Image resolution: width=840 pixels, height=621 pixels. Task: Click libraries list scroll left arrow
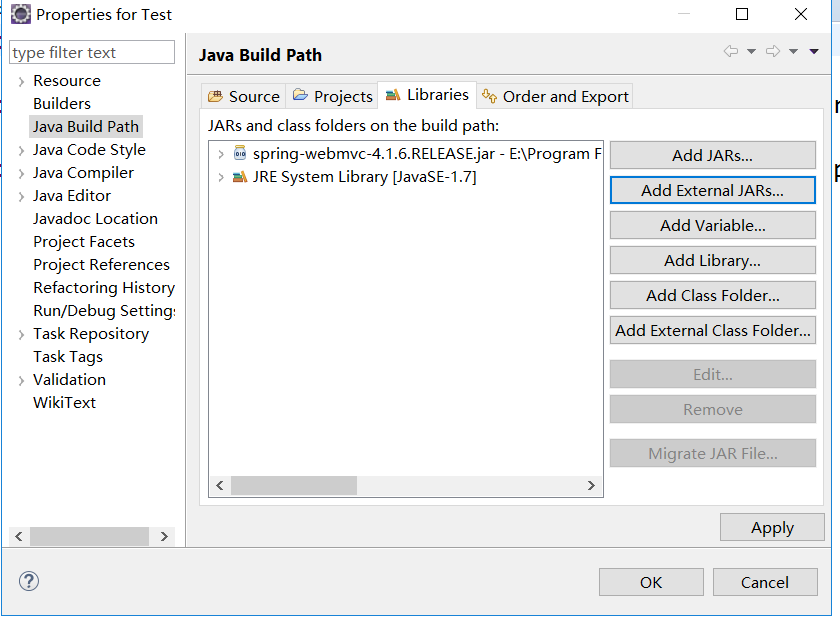[x=220, y=485]
